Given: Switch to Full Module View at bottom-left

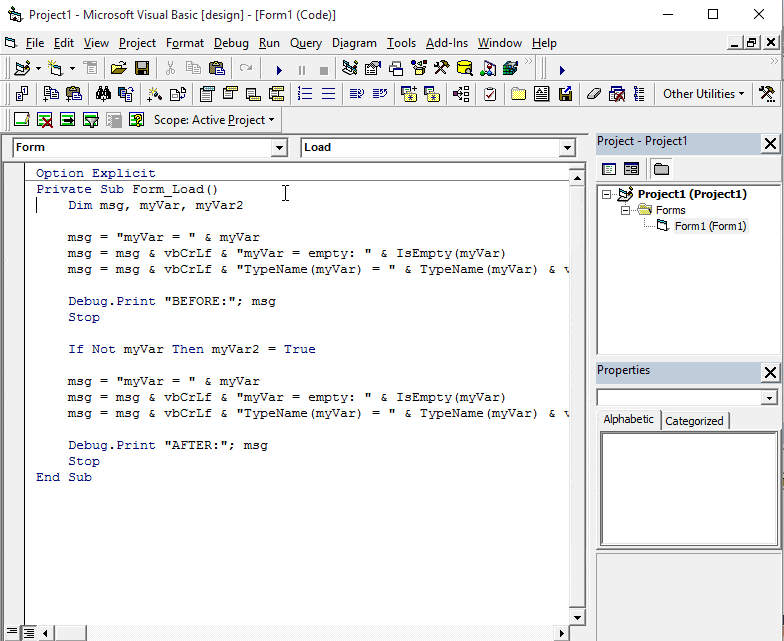Looking at the screenshot, I should [x=29, y=632].
